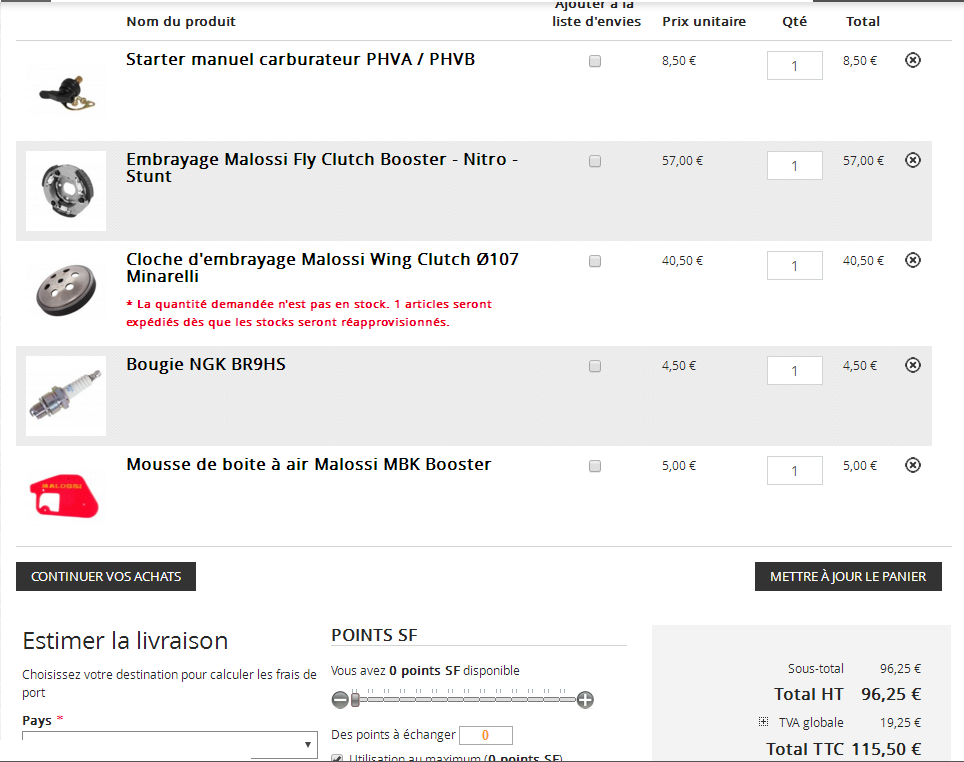Viewport: 964px width, 762px height.
Task: Remove Starter manuel carburateur from cart
Action: tap(913, 60)
